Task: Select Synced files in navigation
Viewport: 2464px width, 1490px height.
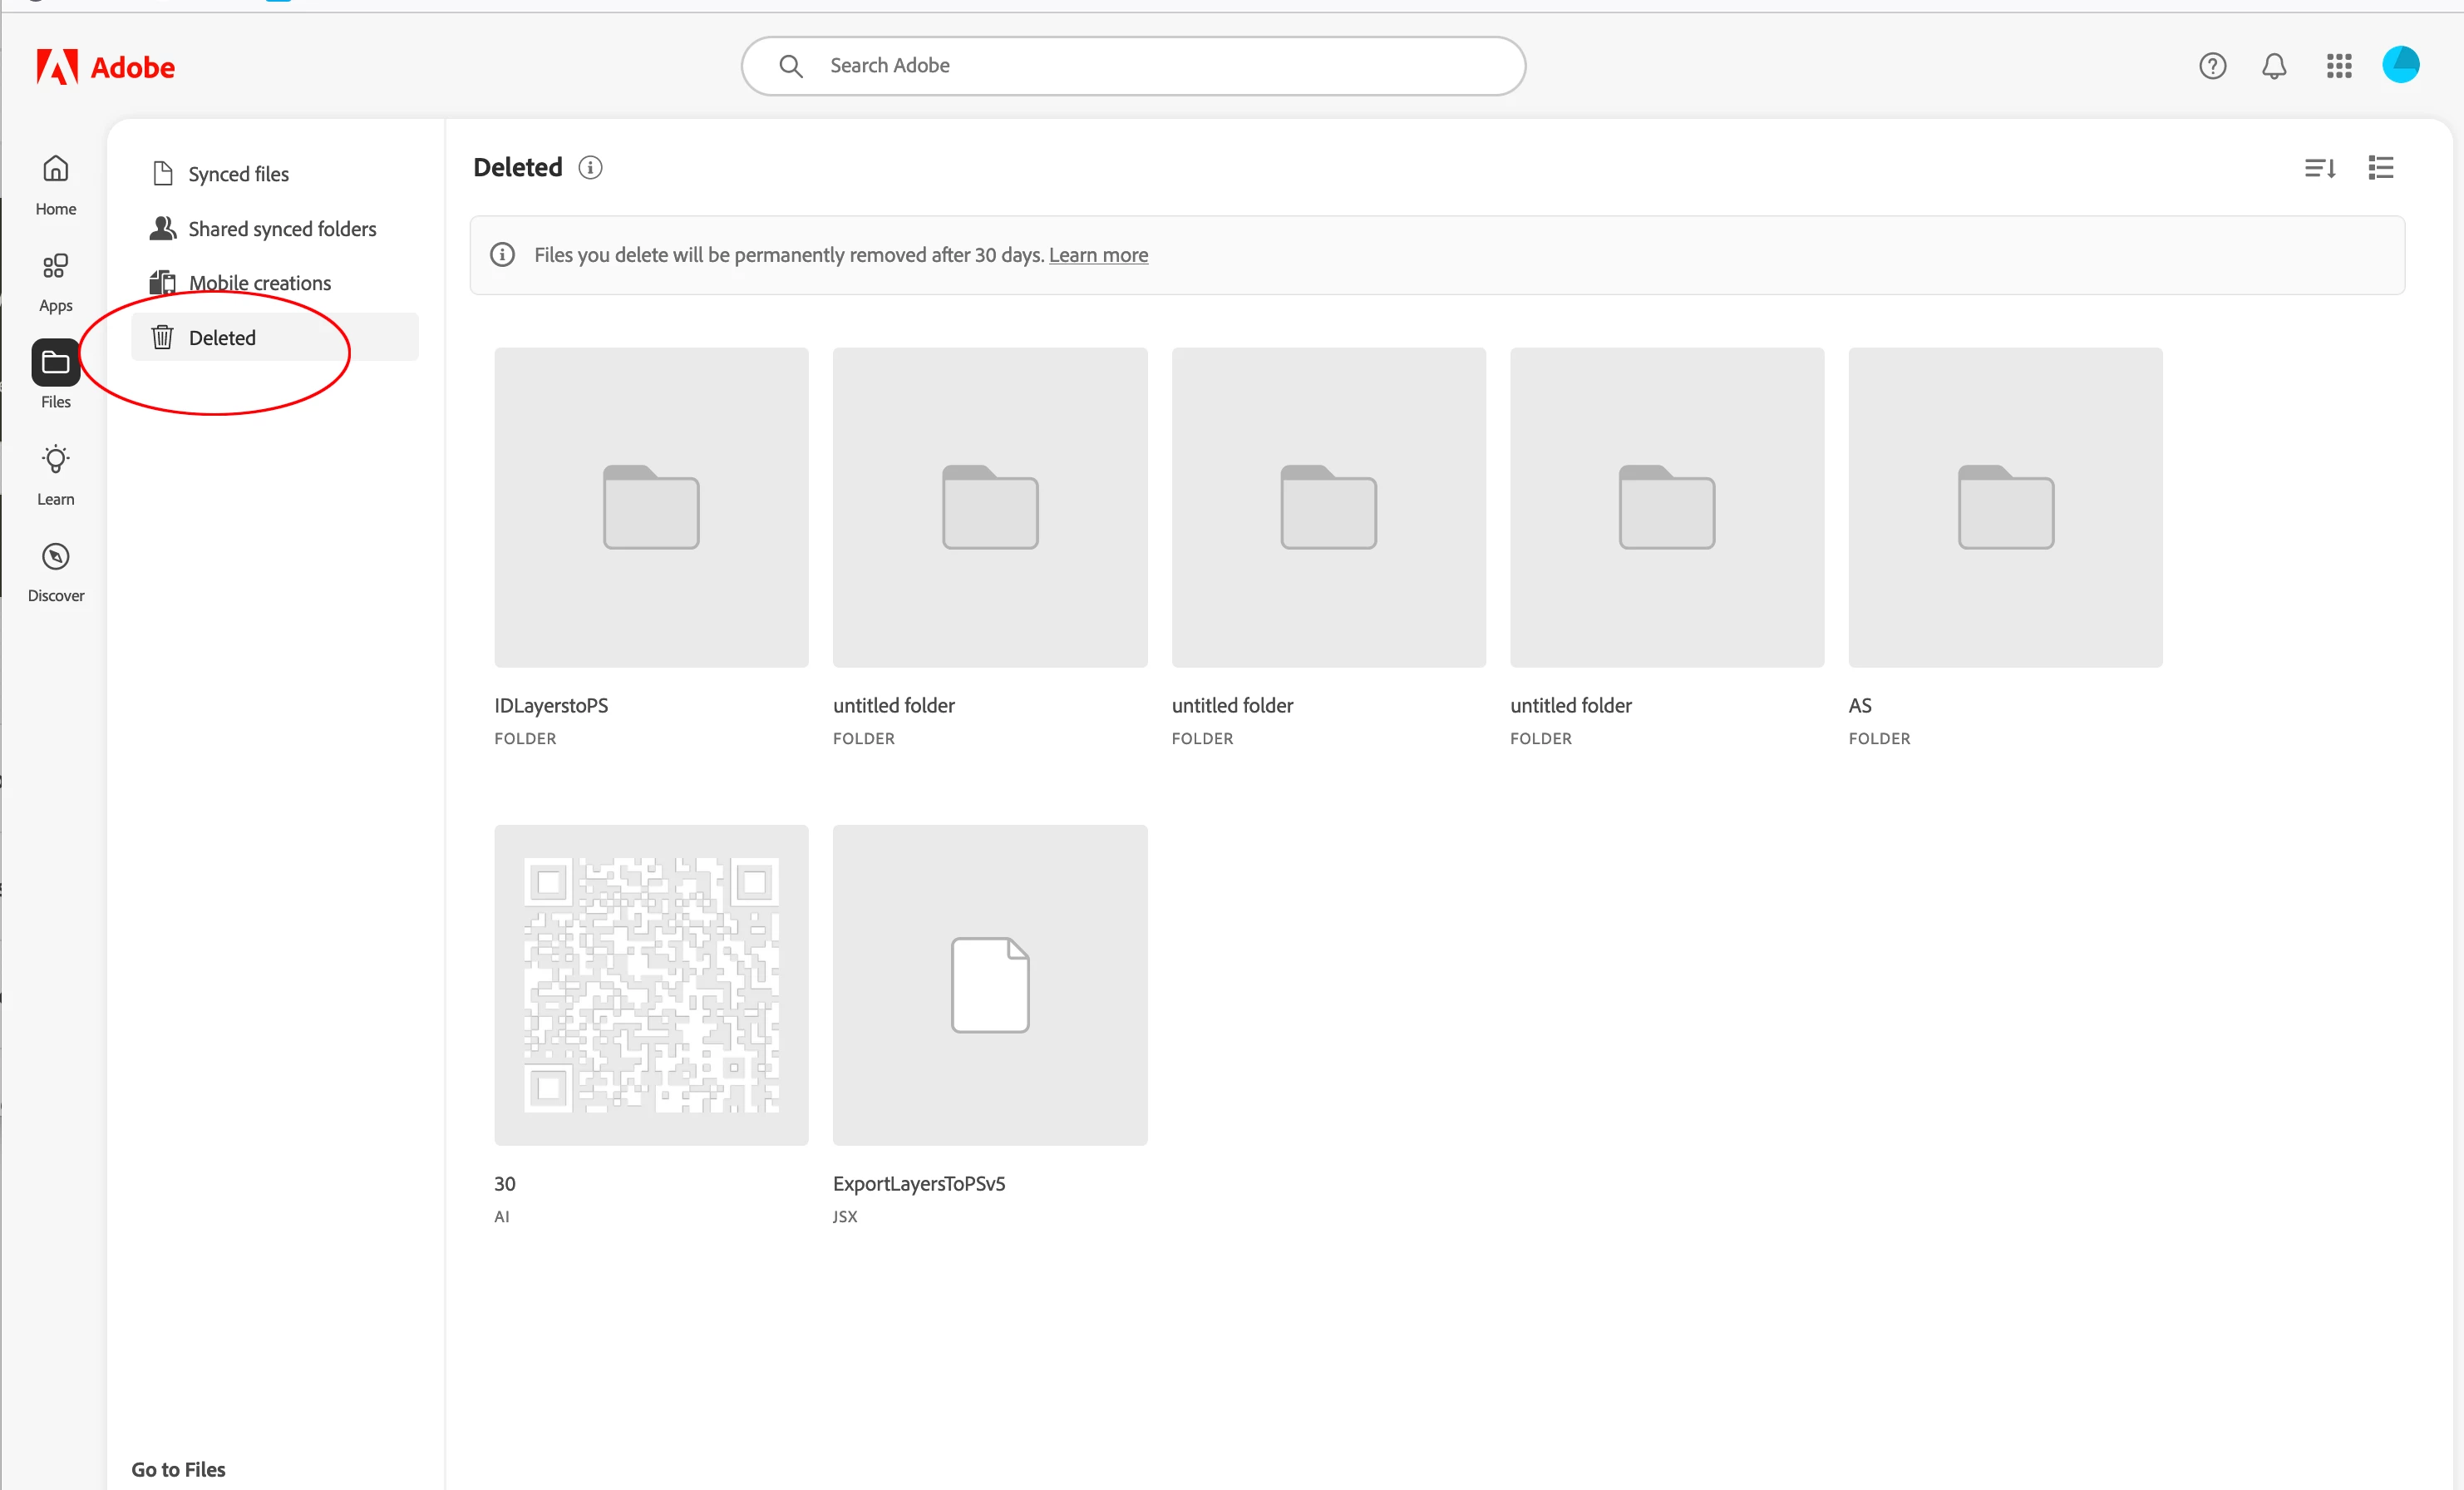Action: click(238, 174)
